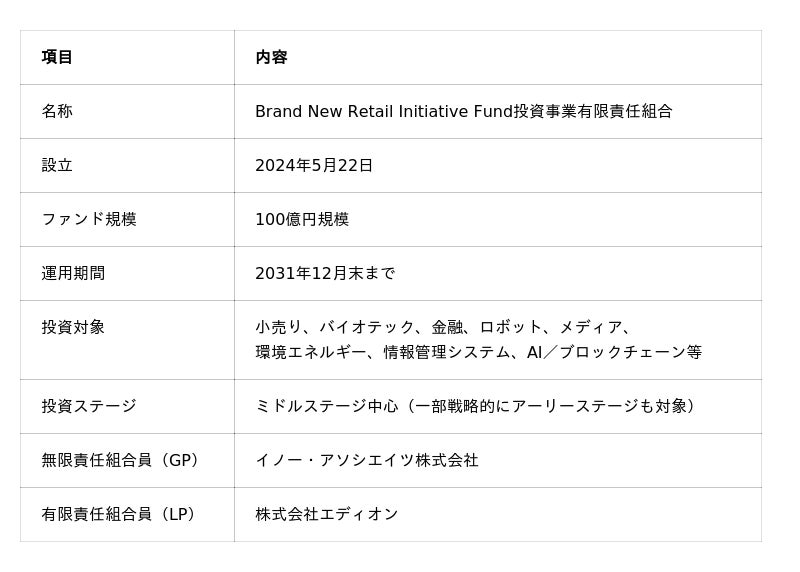Click the 株式会社エディオン text
Screen dimensions: 800x572
(327, 514)
